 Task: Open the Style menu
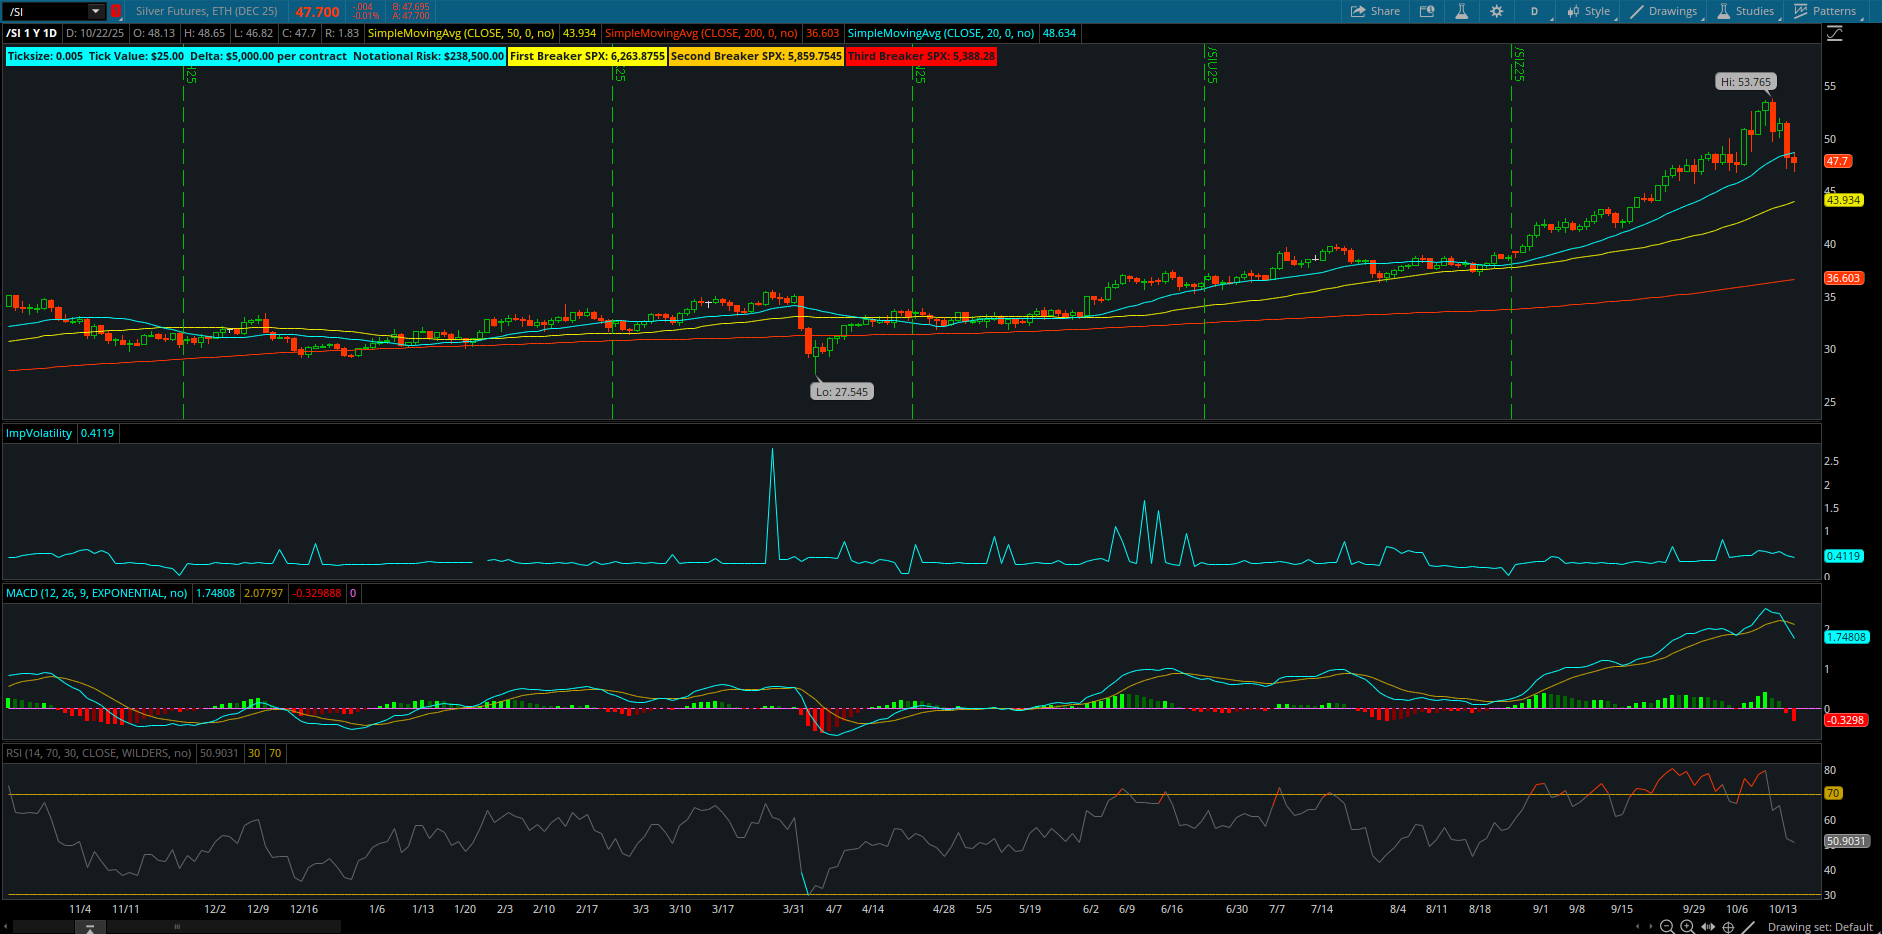point(1588,11)
